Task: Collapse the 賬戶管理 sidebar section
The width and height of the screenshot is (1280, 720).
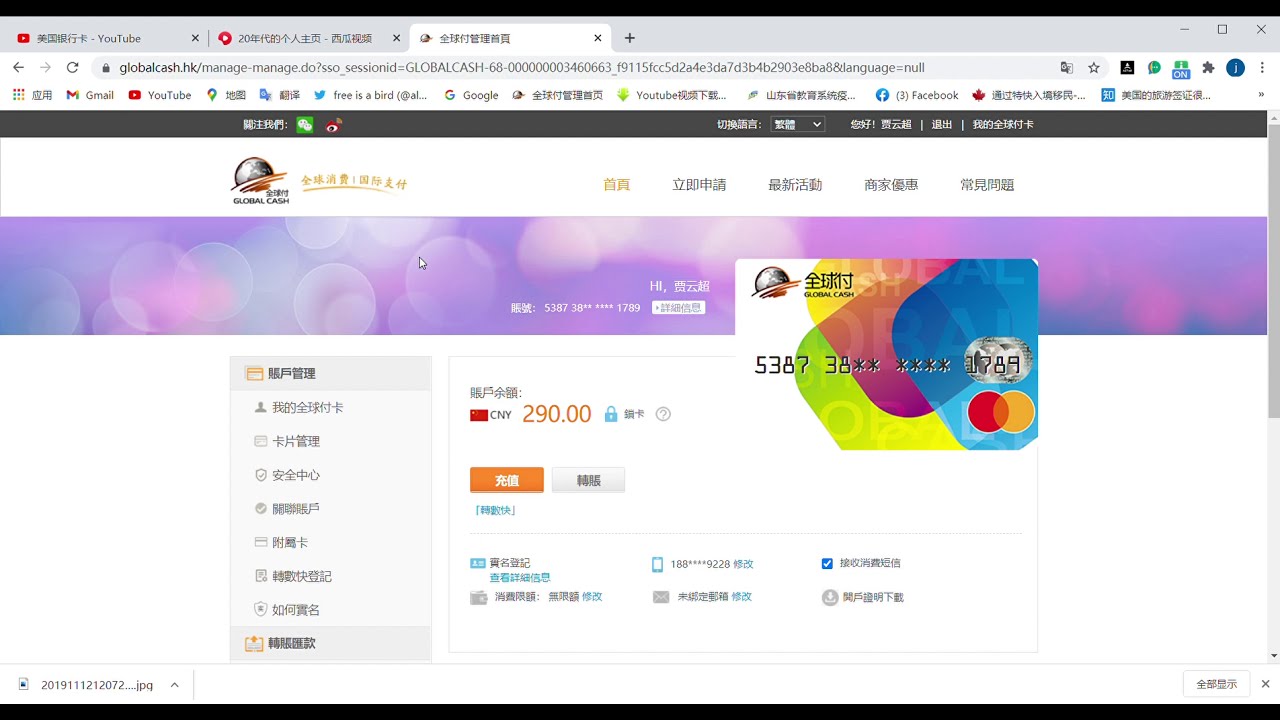Action: pyautogui.click(x=331, y=373)
